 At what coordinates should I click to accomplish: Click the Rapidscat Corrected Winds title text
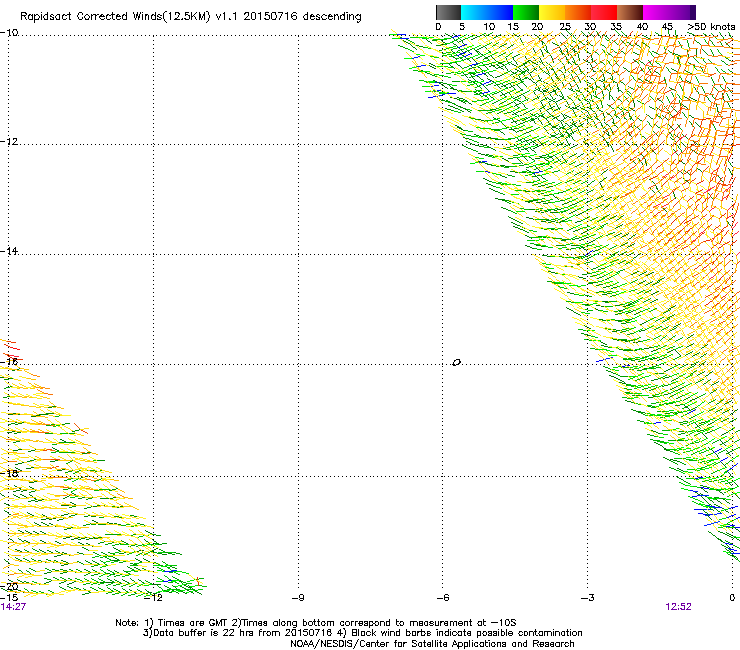(x=191, y=17)
